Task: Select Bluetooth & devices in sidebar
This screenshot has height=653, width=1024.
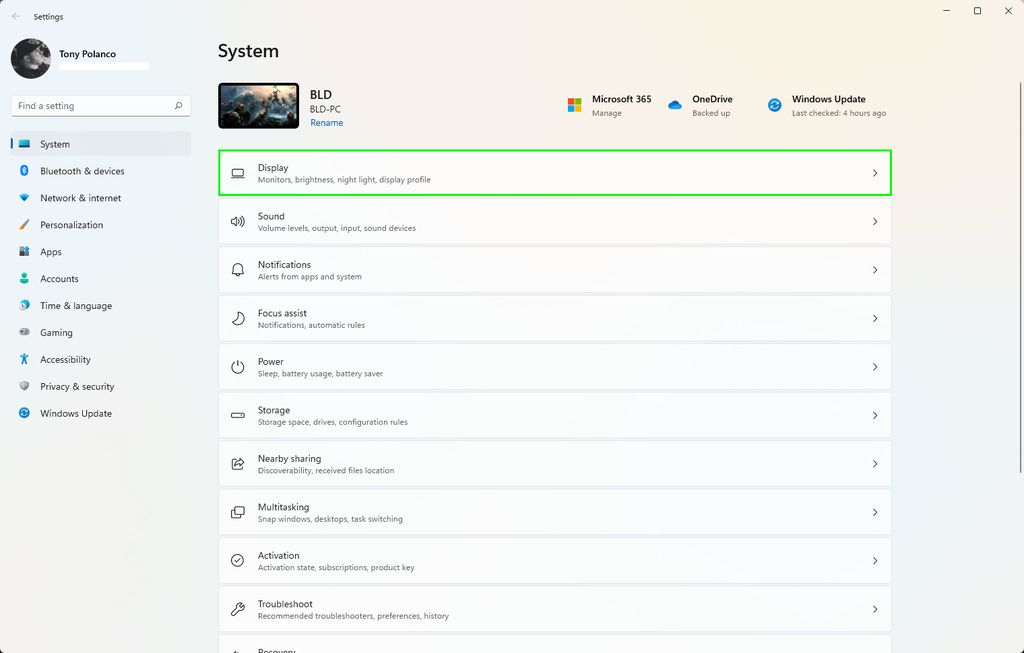Action: point(82,171)
